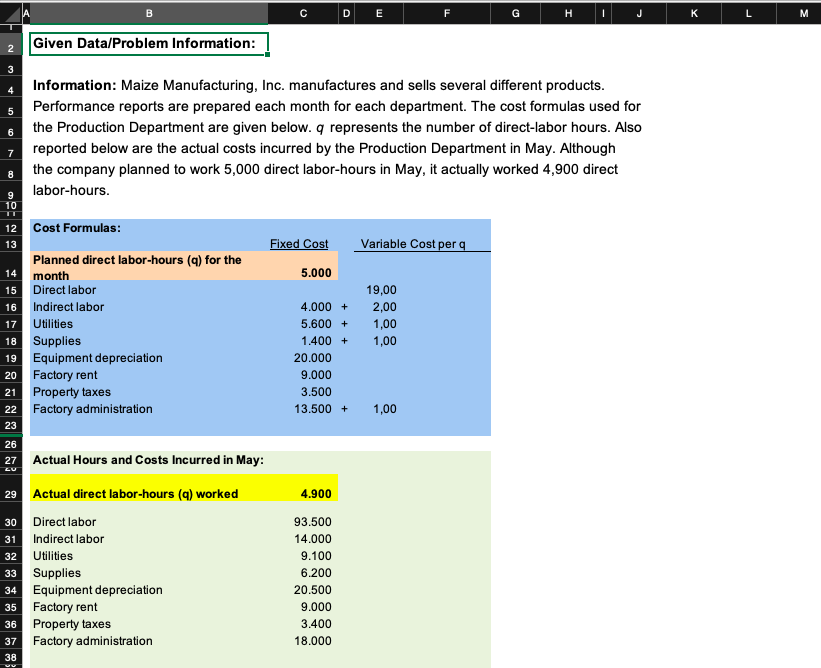
Task: Click the 'Utilities' label in the actual costs section
Action: pyautogui.click(x=53, y=556)
